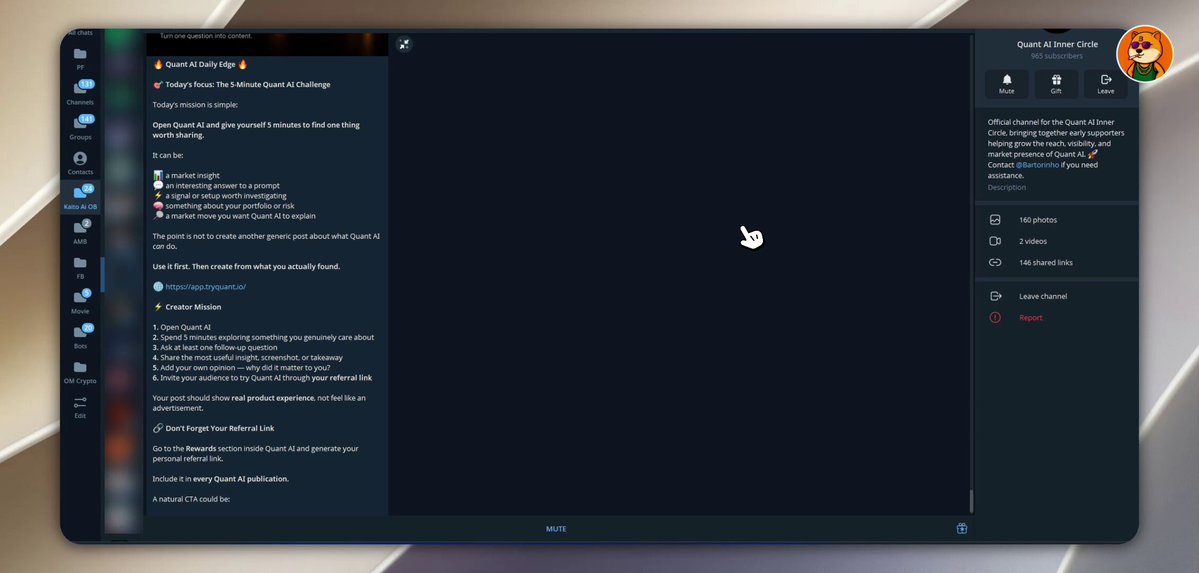1199x573 pixels.
Task: Open the Bots folder with 20 badge
Action: (80, 337)
